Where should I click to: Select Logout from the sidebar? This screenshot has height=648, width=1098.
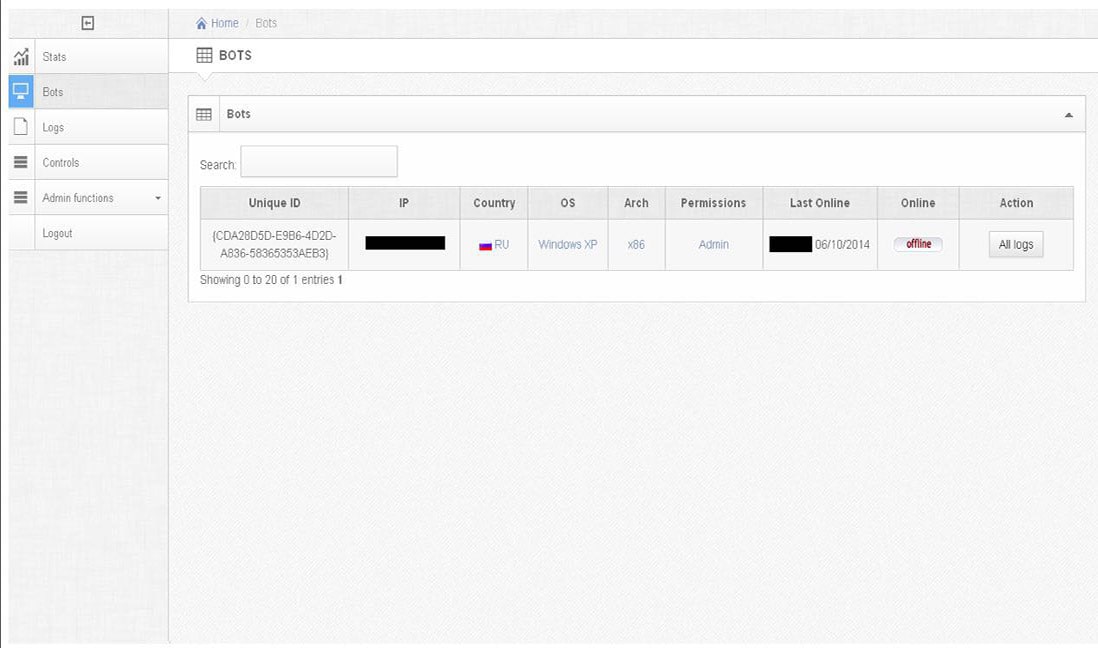(x=57, y=232)
